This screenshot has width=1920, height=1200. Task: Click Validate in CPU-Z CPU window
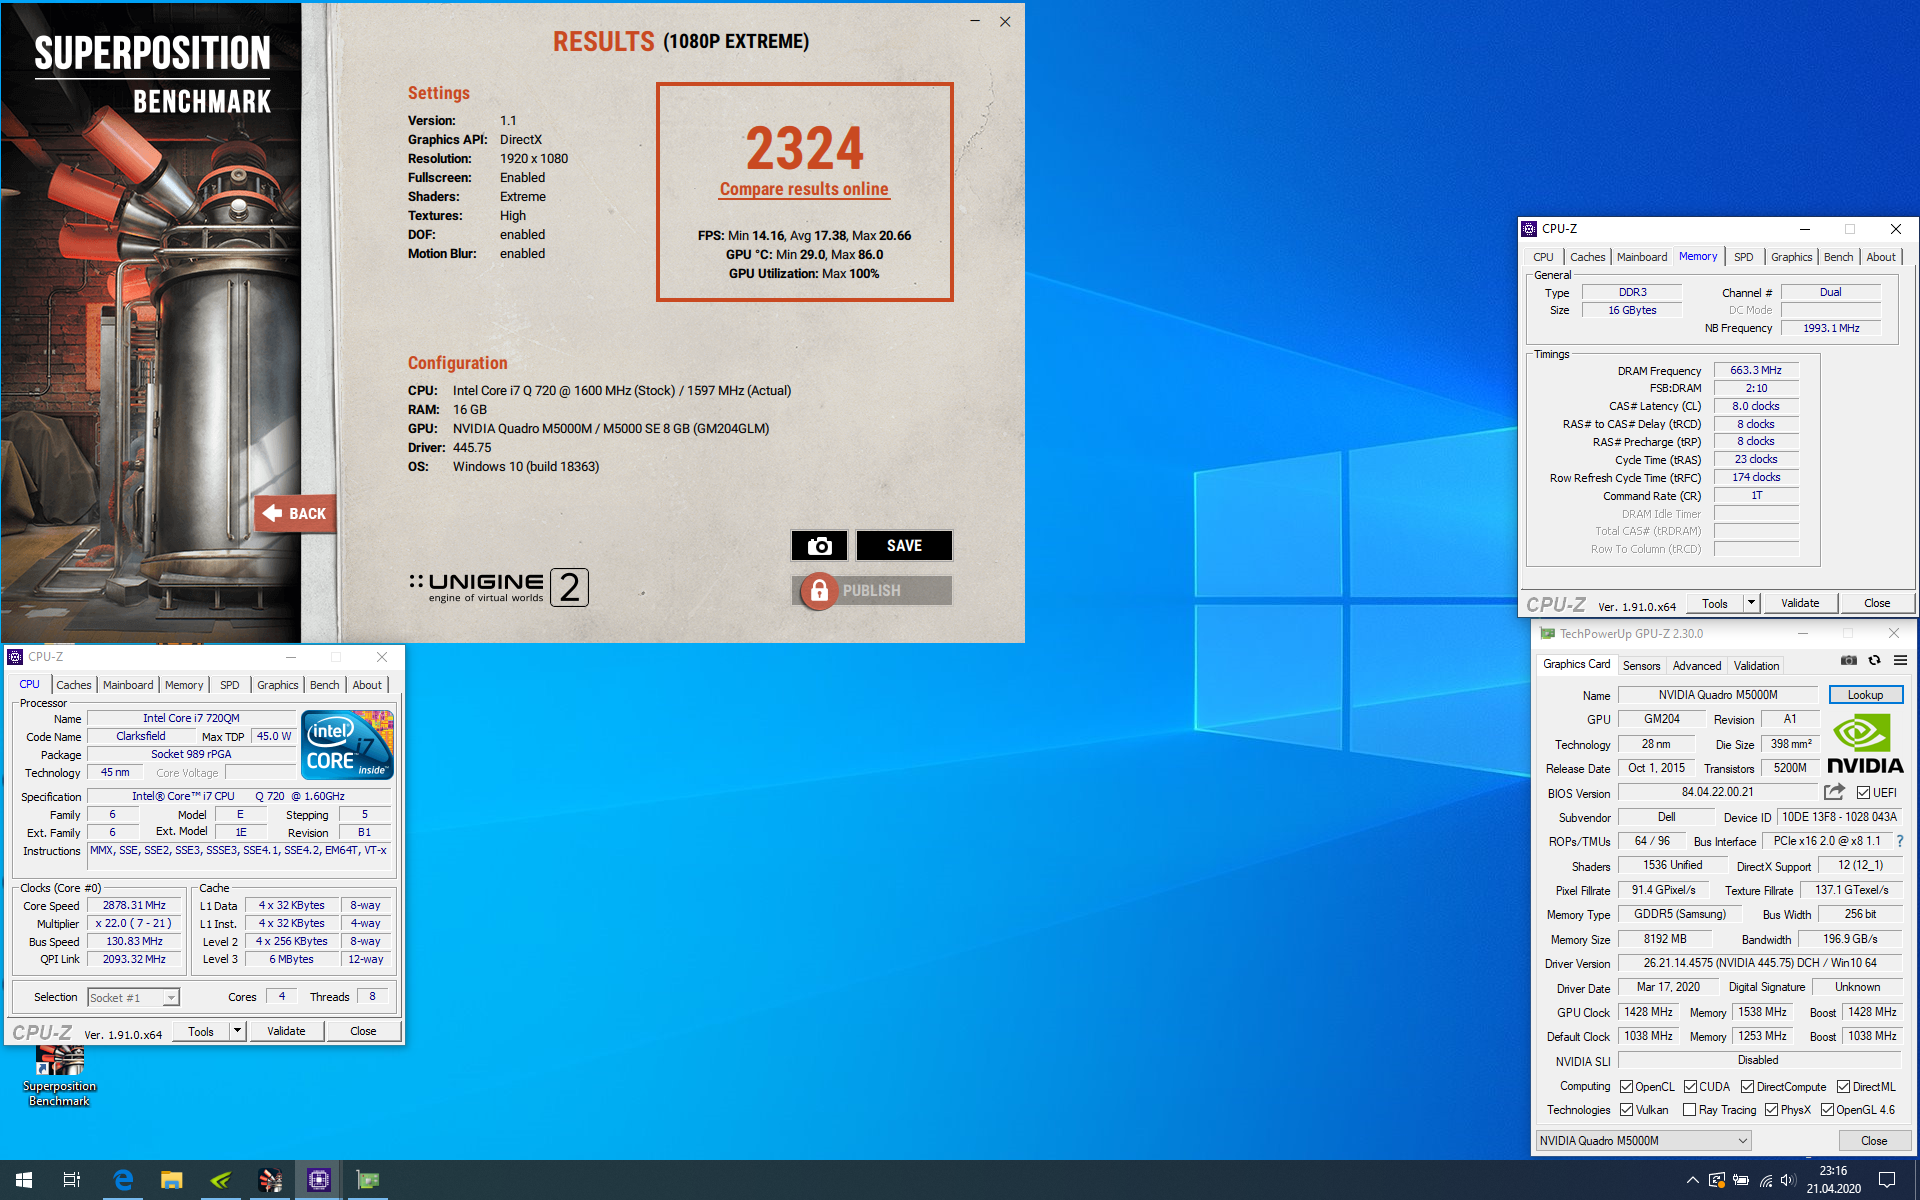(286, 1031)
